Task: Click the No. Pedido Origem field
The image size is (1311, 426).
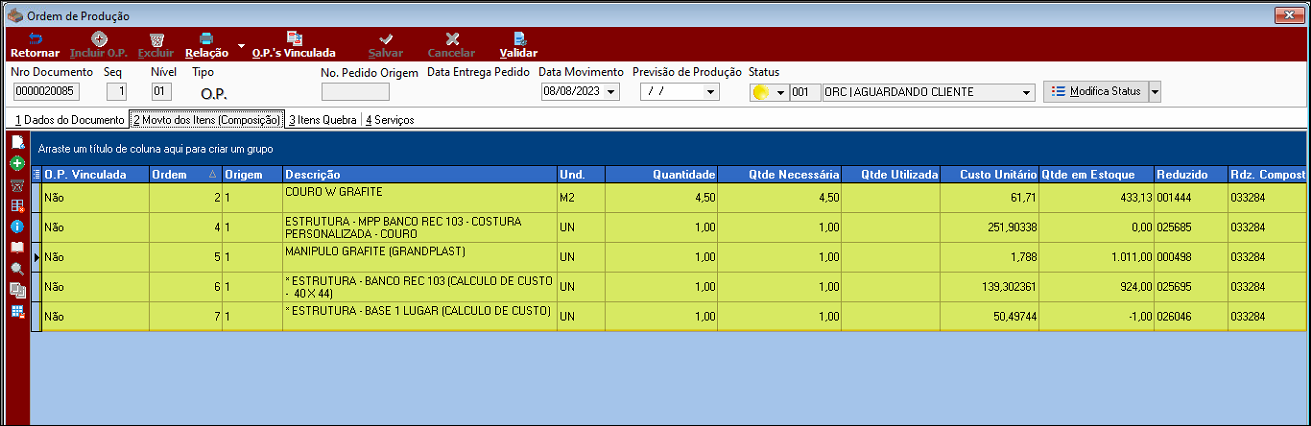Action: click(x=355, y=92)
